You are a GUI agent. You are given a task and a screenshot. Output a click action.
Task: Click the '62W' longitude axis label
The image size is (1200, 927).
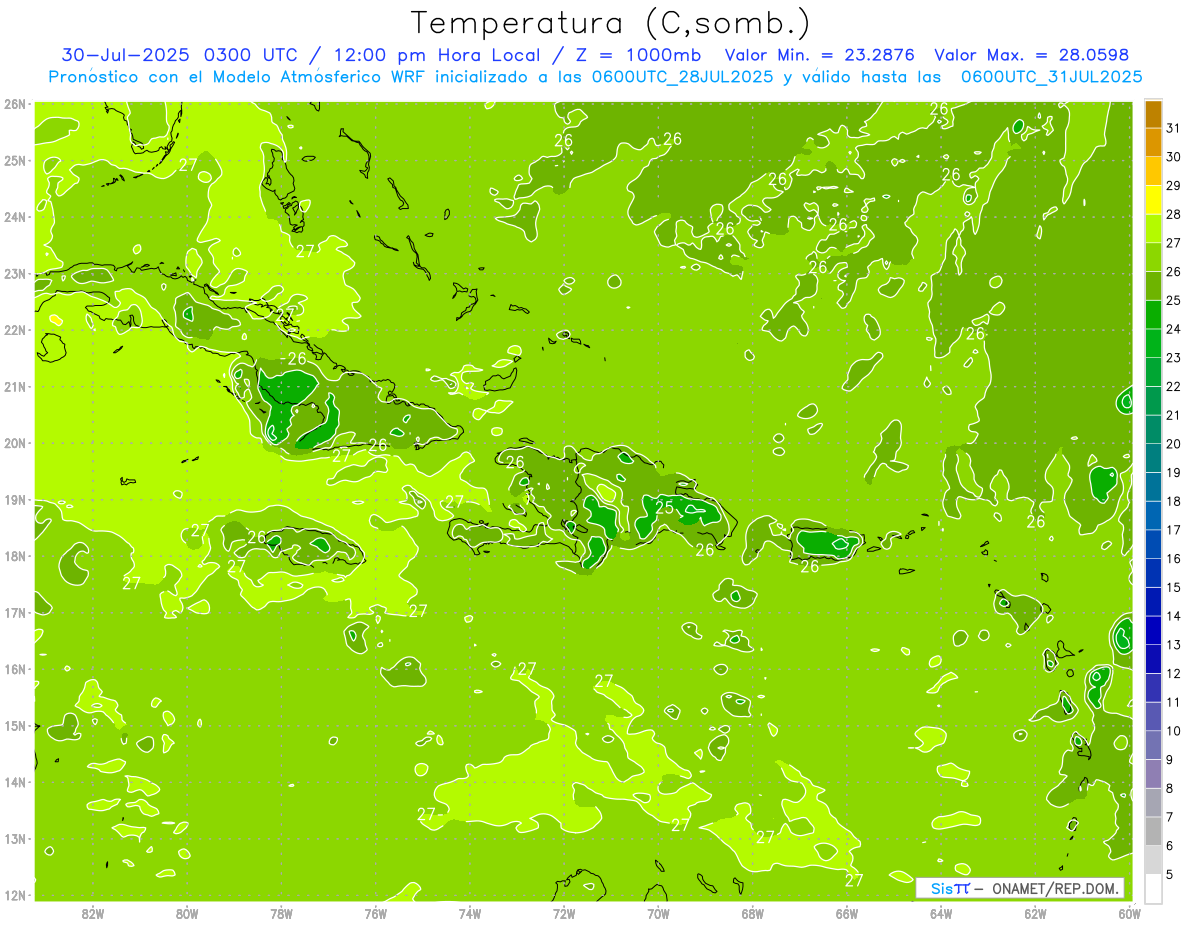(1035, 913)
